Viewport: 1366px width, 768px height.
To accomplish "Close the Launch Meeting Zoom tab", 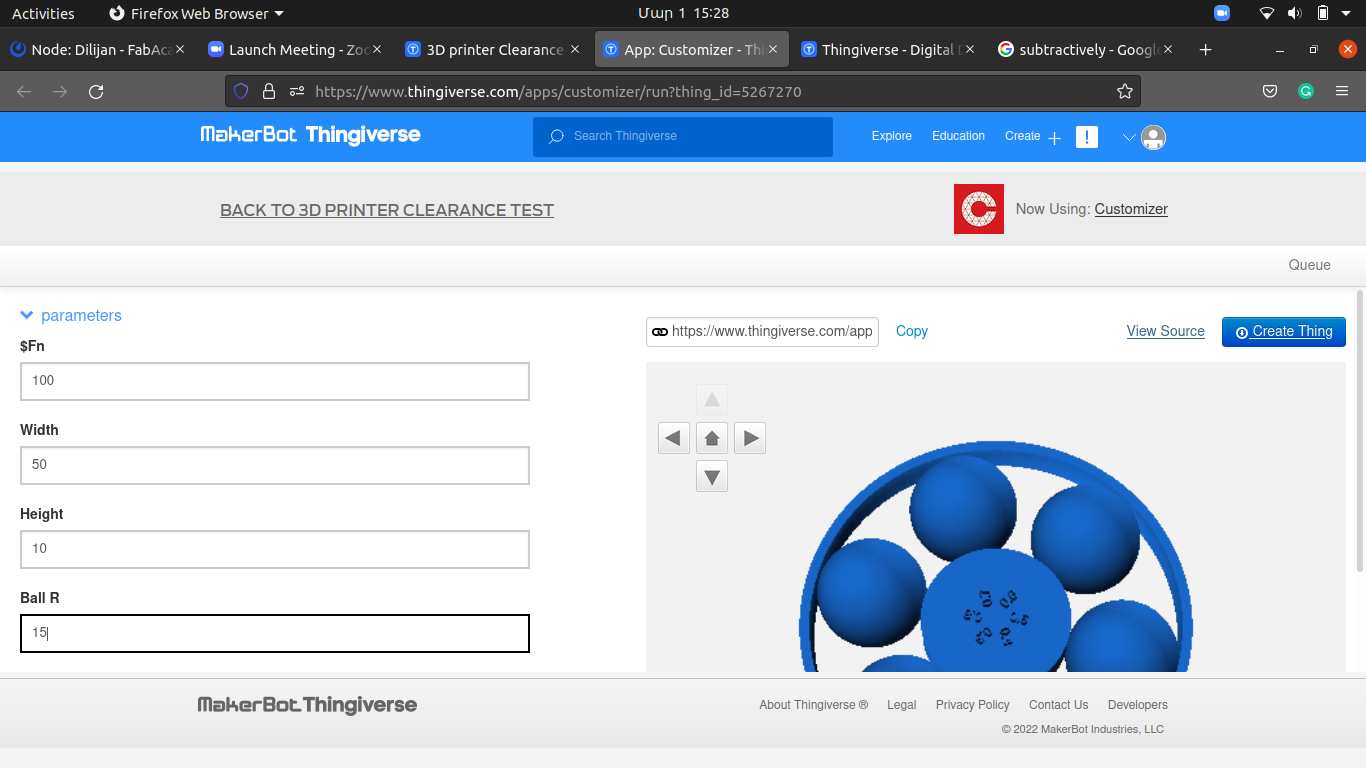I will [377, 49].
